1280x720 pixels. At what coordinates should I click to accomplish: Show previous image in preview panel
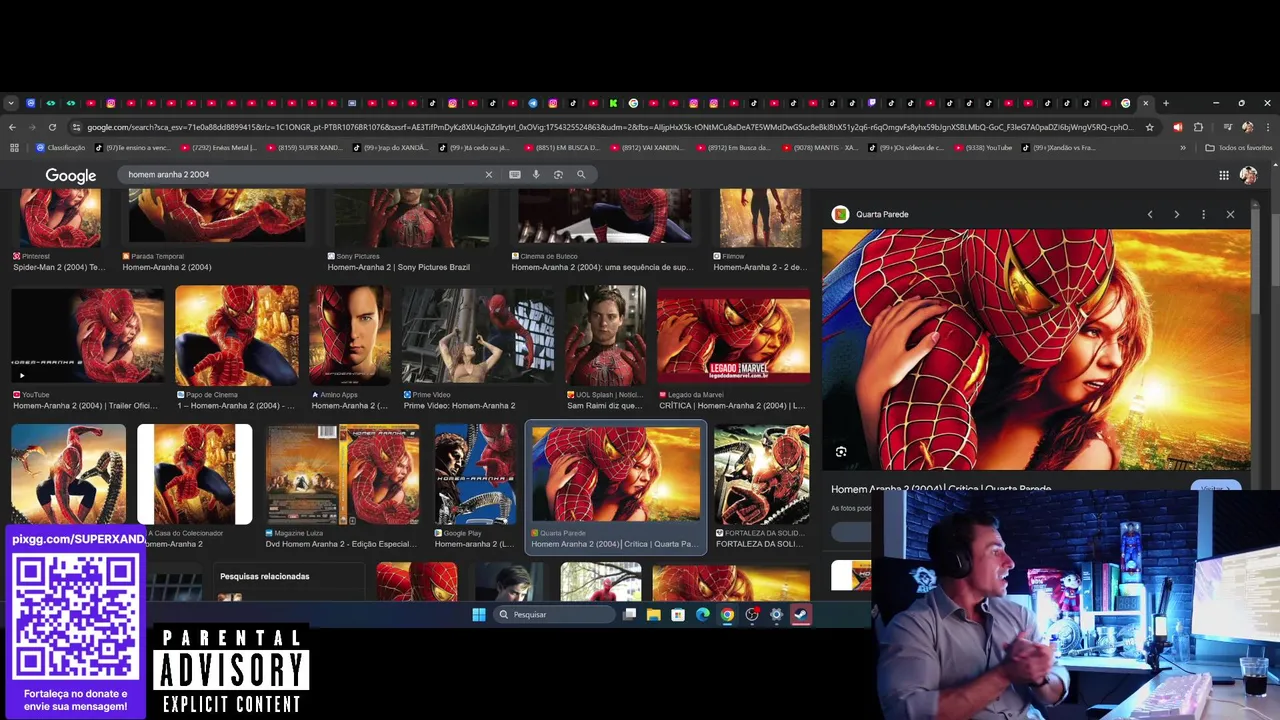pyautogui.click(x=1150, y=214)
